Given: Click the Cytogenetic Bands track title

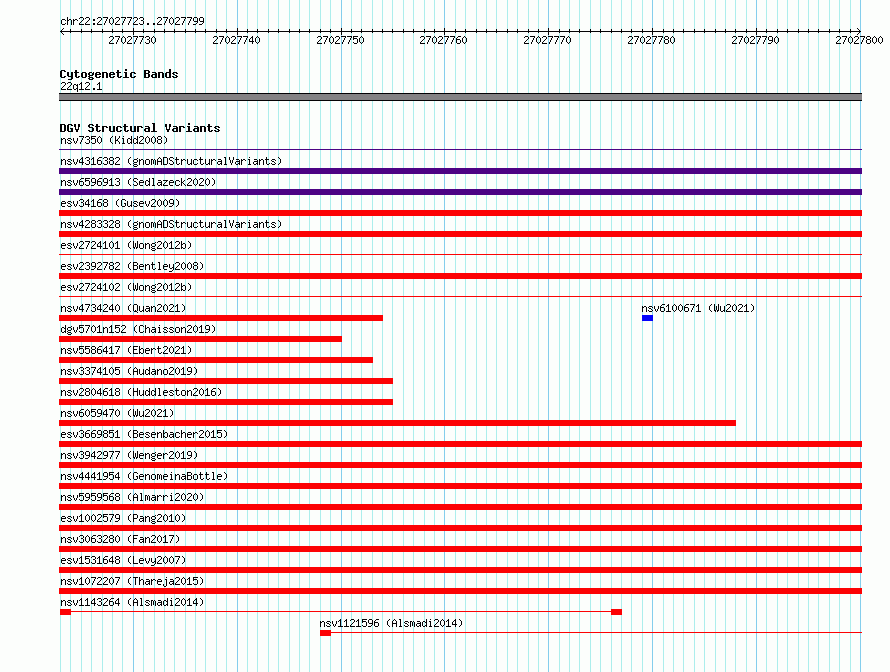Looking at the screenshot, I should [x=119, y=74].
